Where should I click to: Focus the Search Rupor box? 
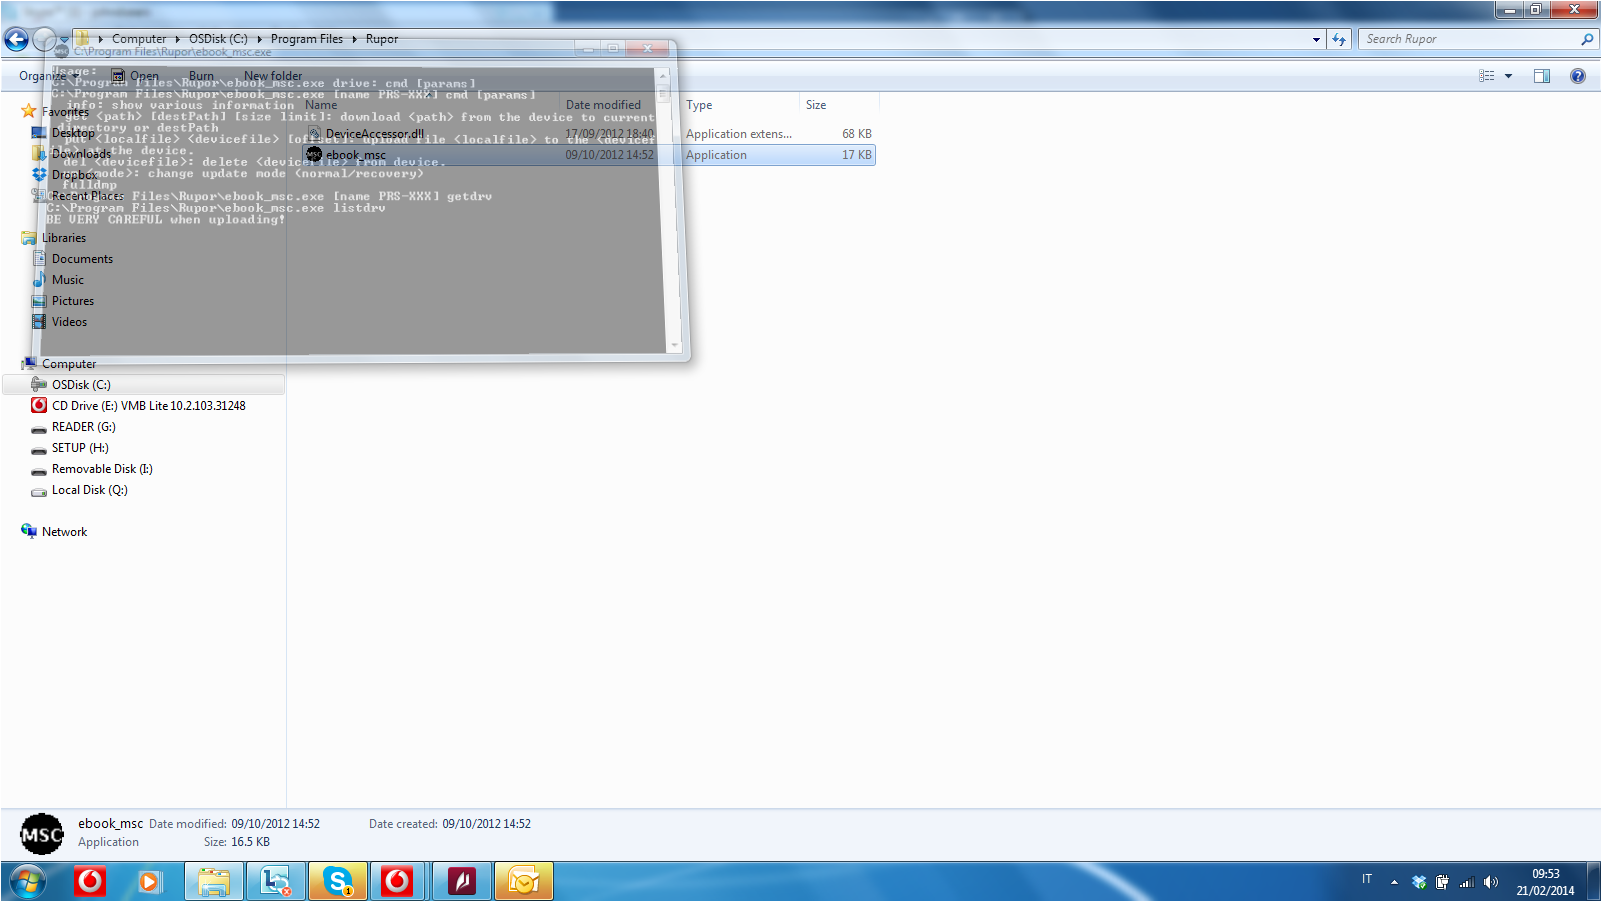coord(1470,39)
